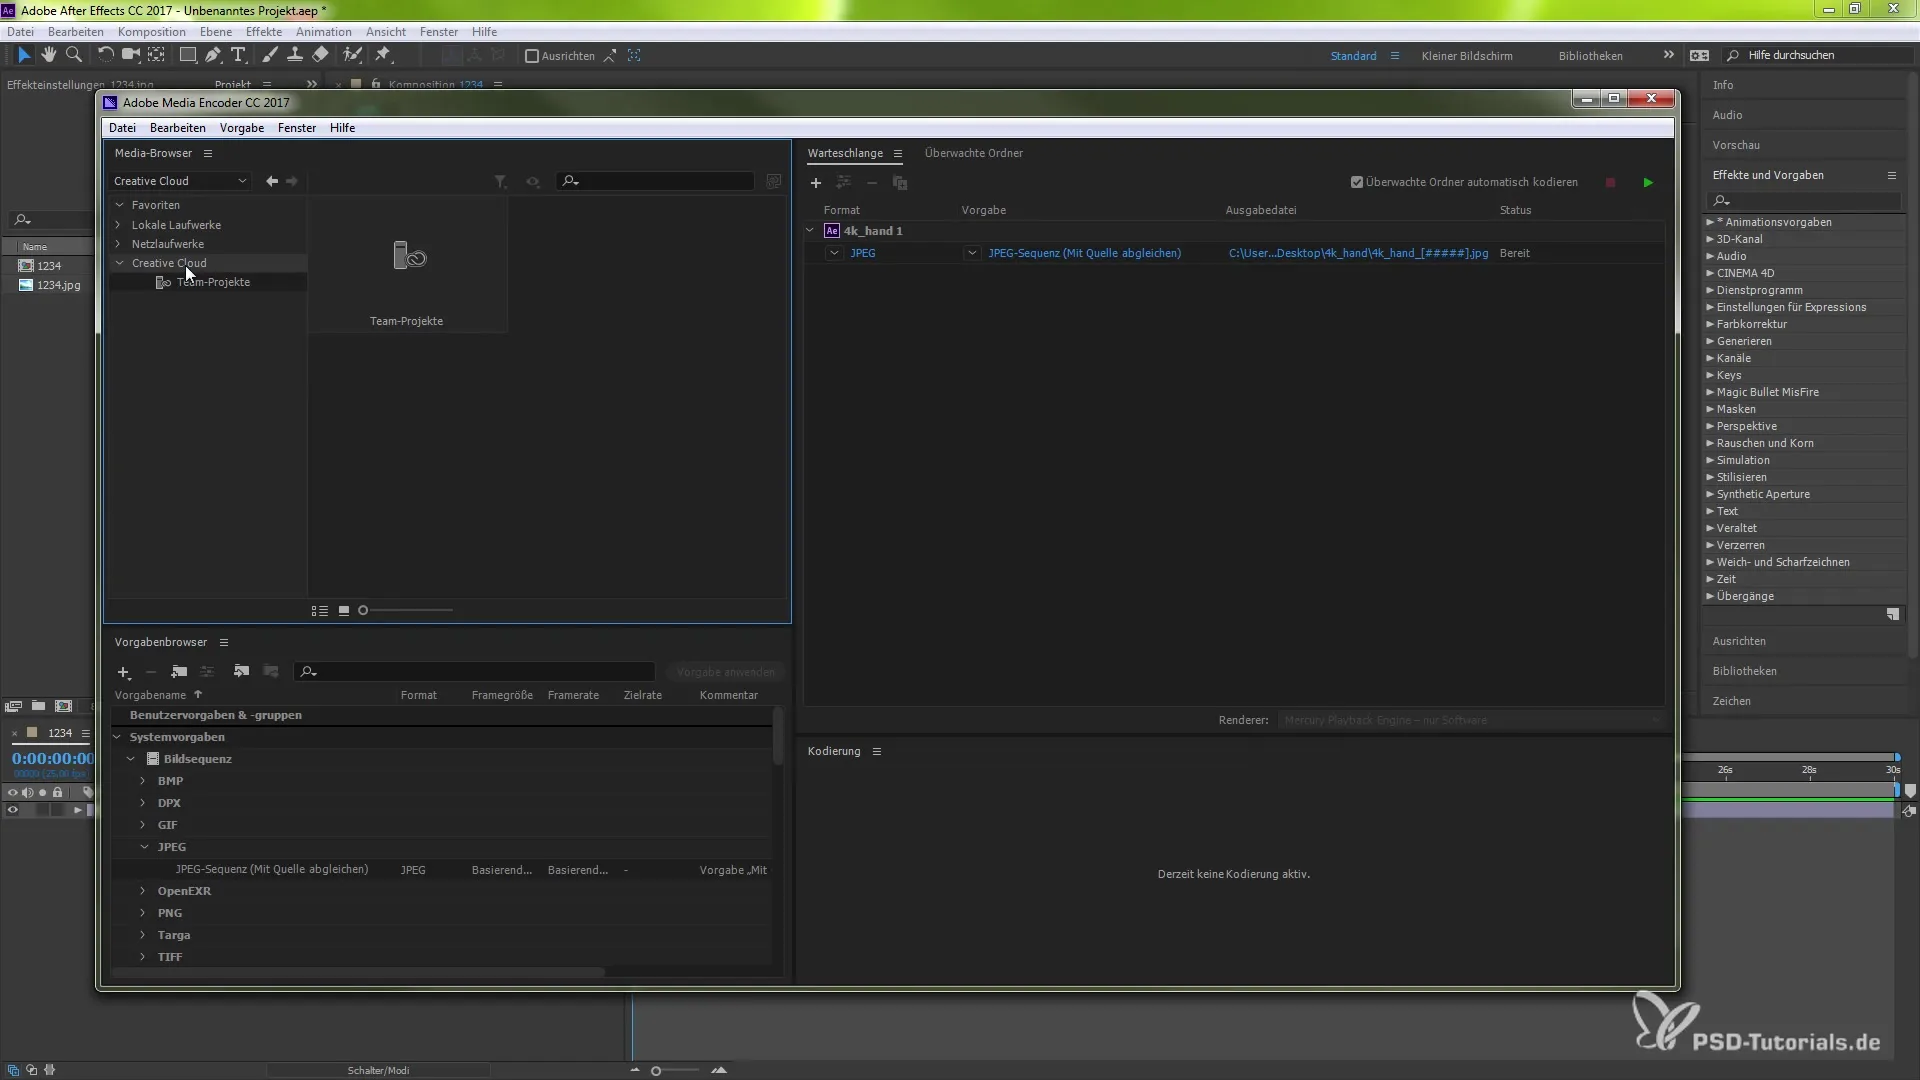Viewport: 1920px width, 1080px height.
Task: Open Media Encoder Vorgabe menu
Action: coord(242,128)
